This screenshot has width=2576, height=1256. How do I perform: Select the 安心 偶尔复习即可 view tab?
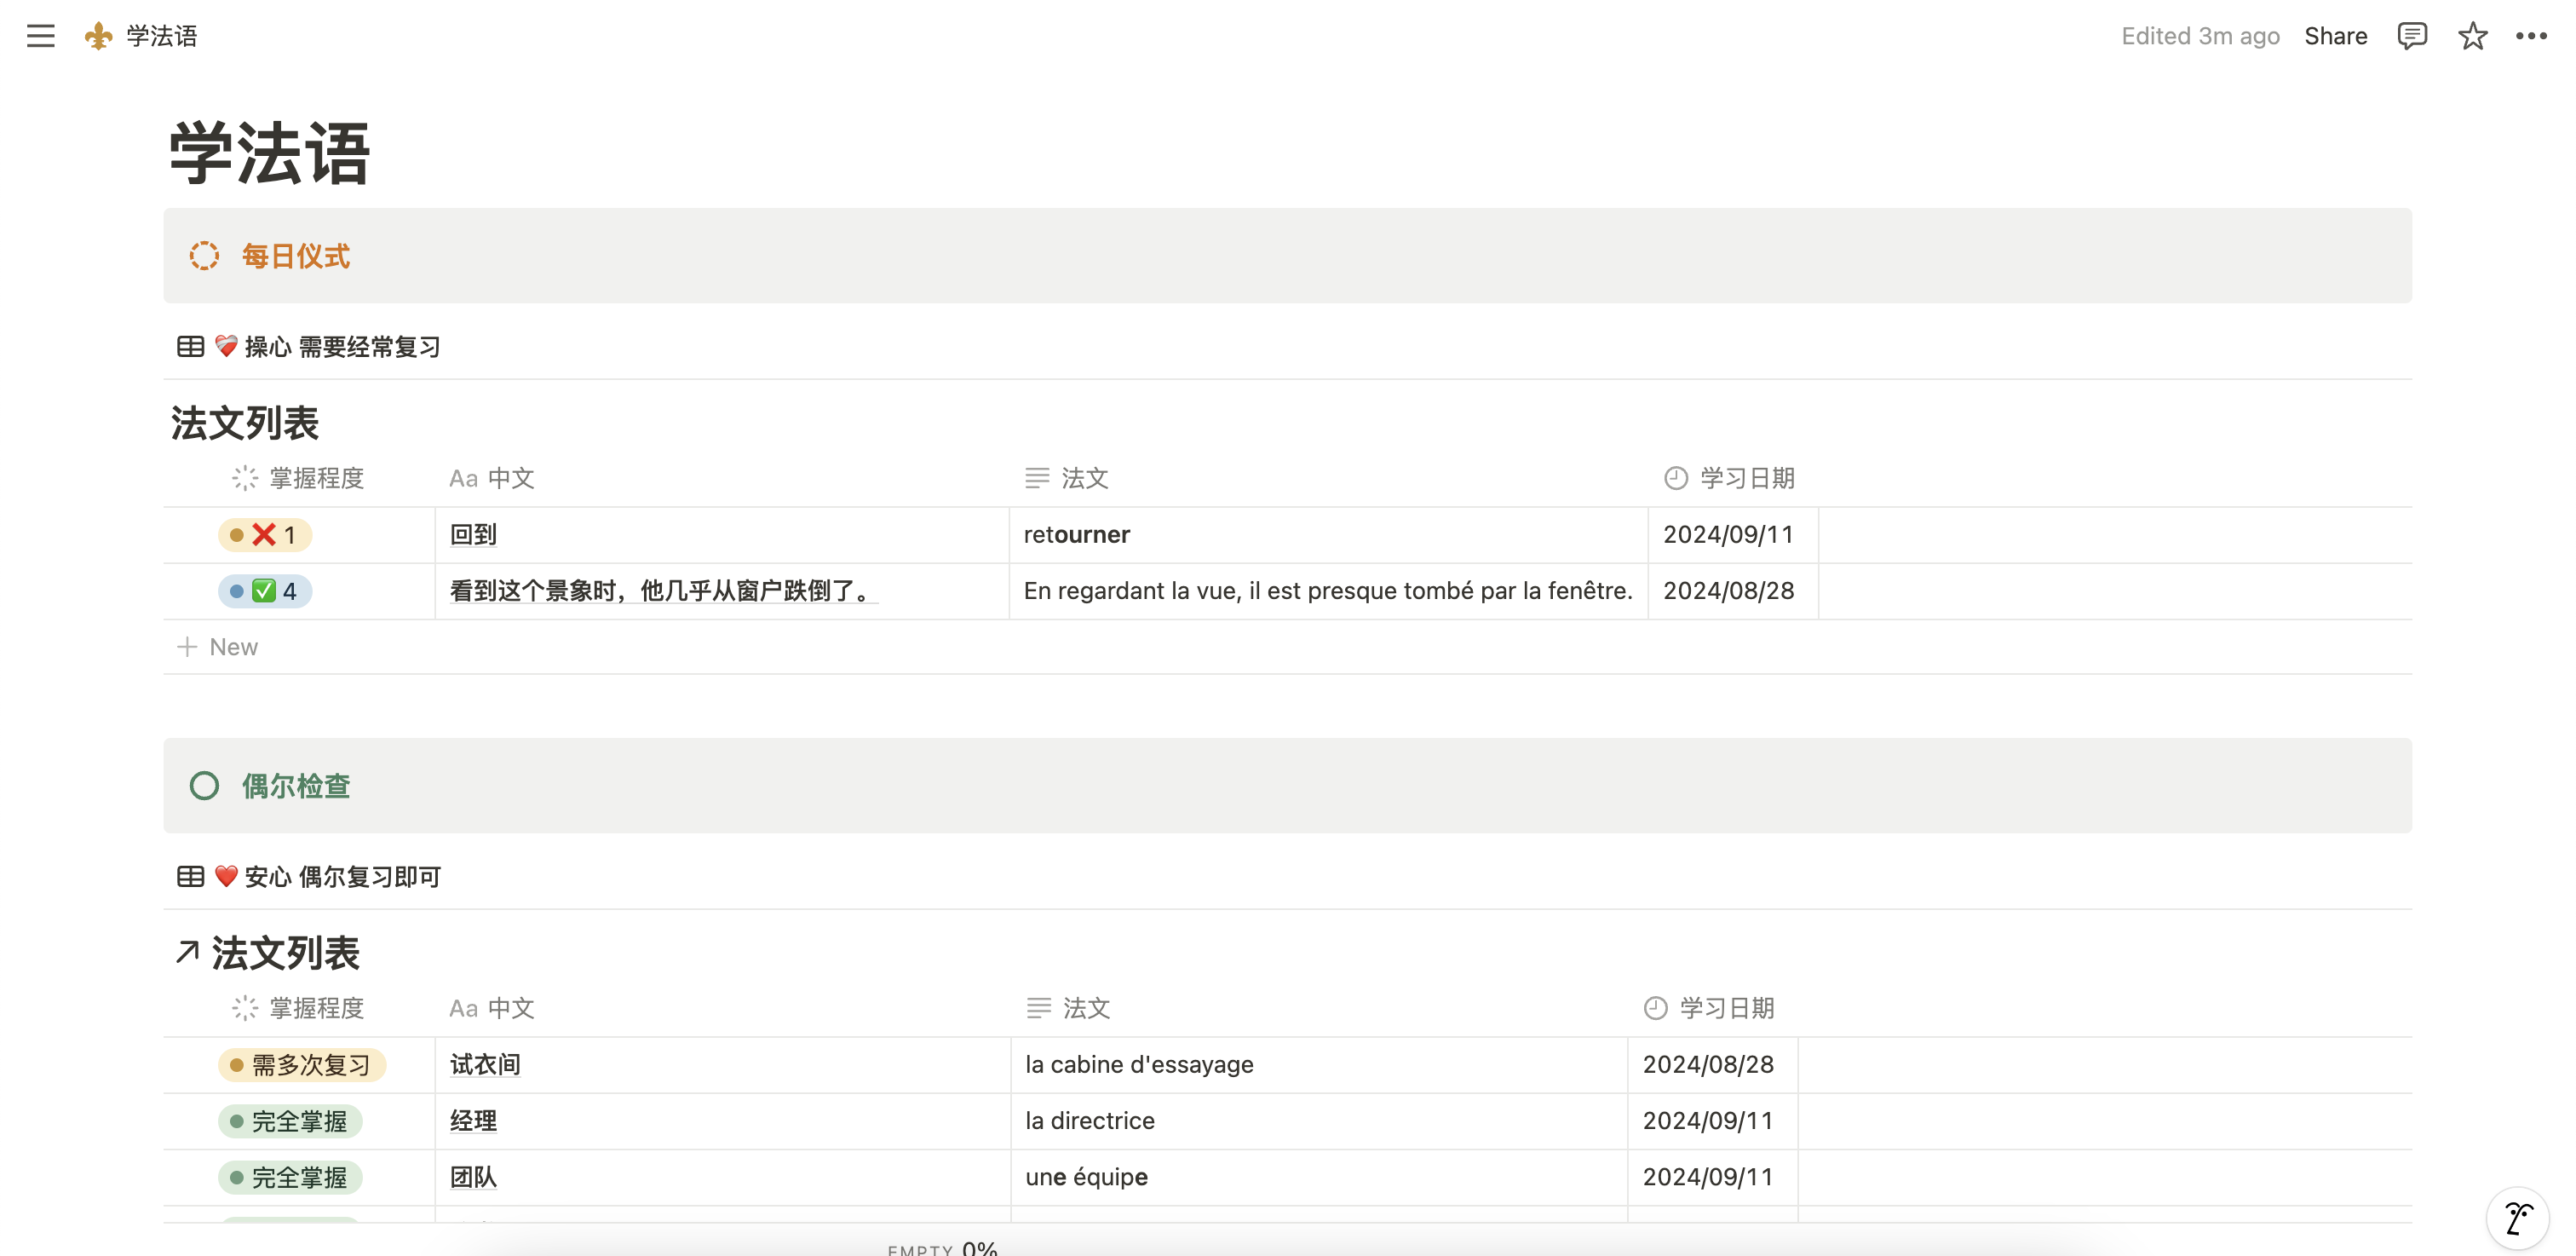[310, 877]
